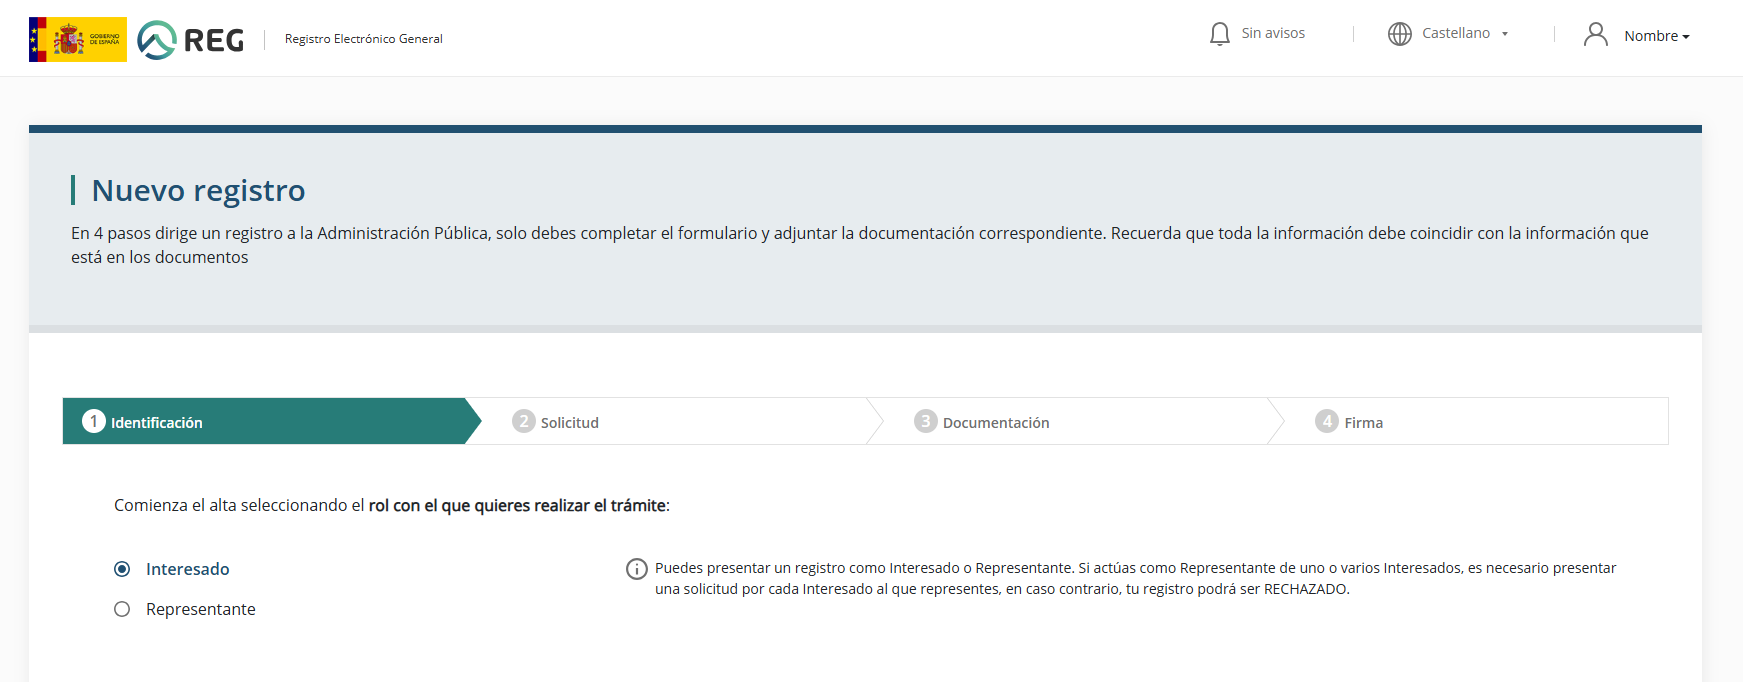Click the REG mountain logo icon
1743x682 pixels.
156,40
